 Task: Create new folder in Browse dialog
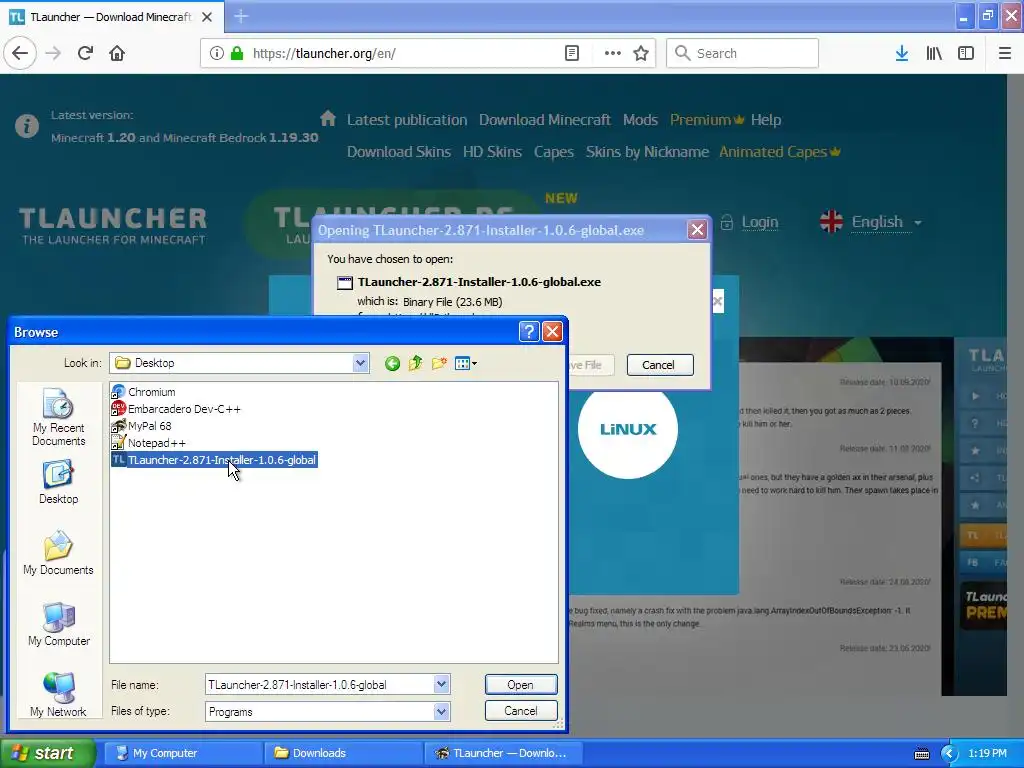(x=439, y=363)
